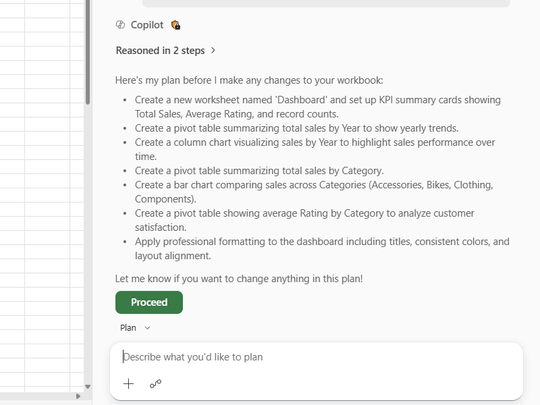The height and width of the screenshot is (405, 540).
Task: Click the shield lock badge beside Copilot
Action: pos(176,25)
